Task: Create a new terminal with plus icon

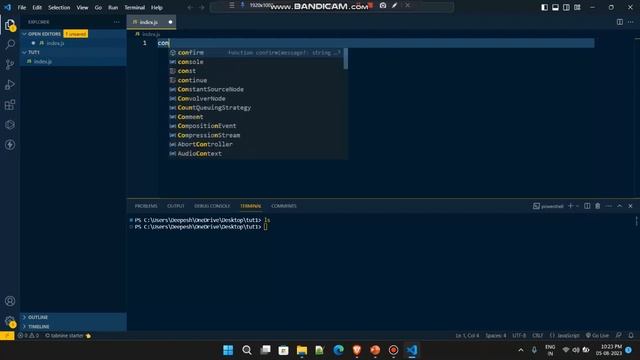Action: (571, 206)
